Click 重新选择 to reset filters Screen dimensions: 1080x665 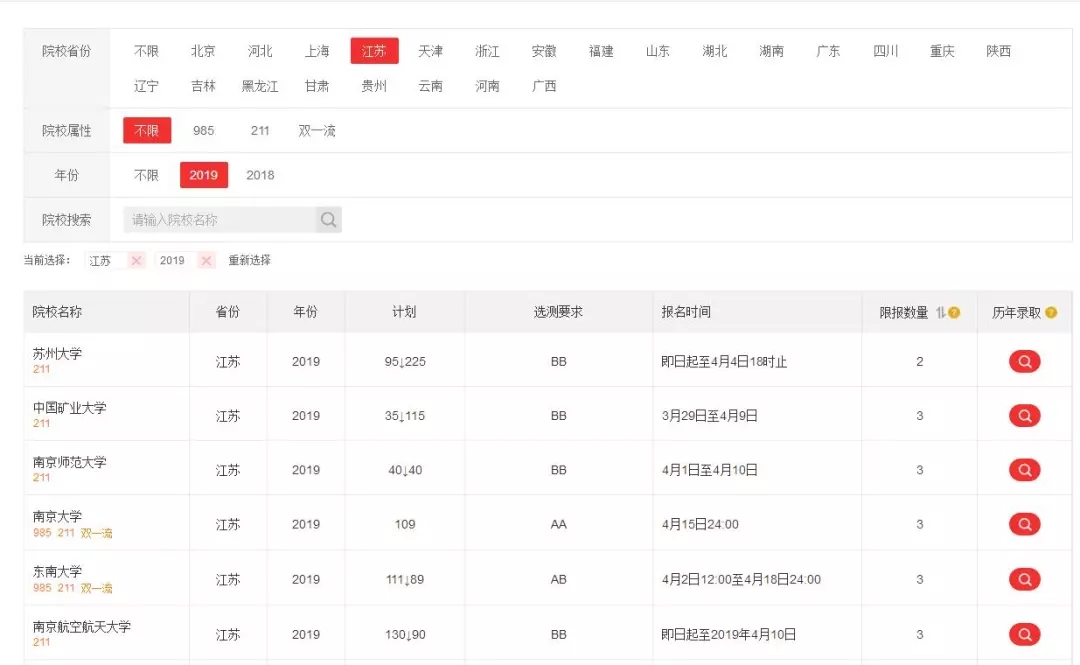pos(249,260)
